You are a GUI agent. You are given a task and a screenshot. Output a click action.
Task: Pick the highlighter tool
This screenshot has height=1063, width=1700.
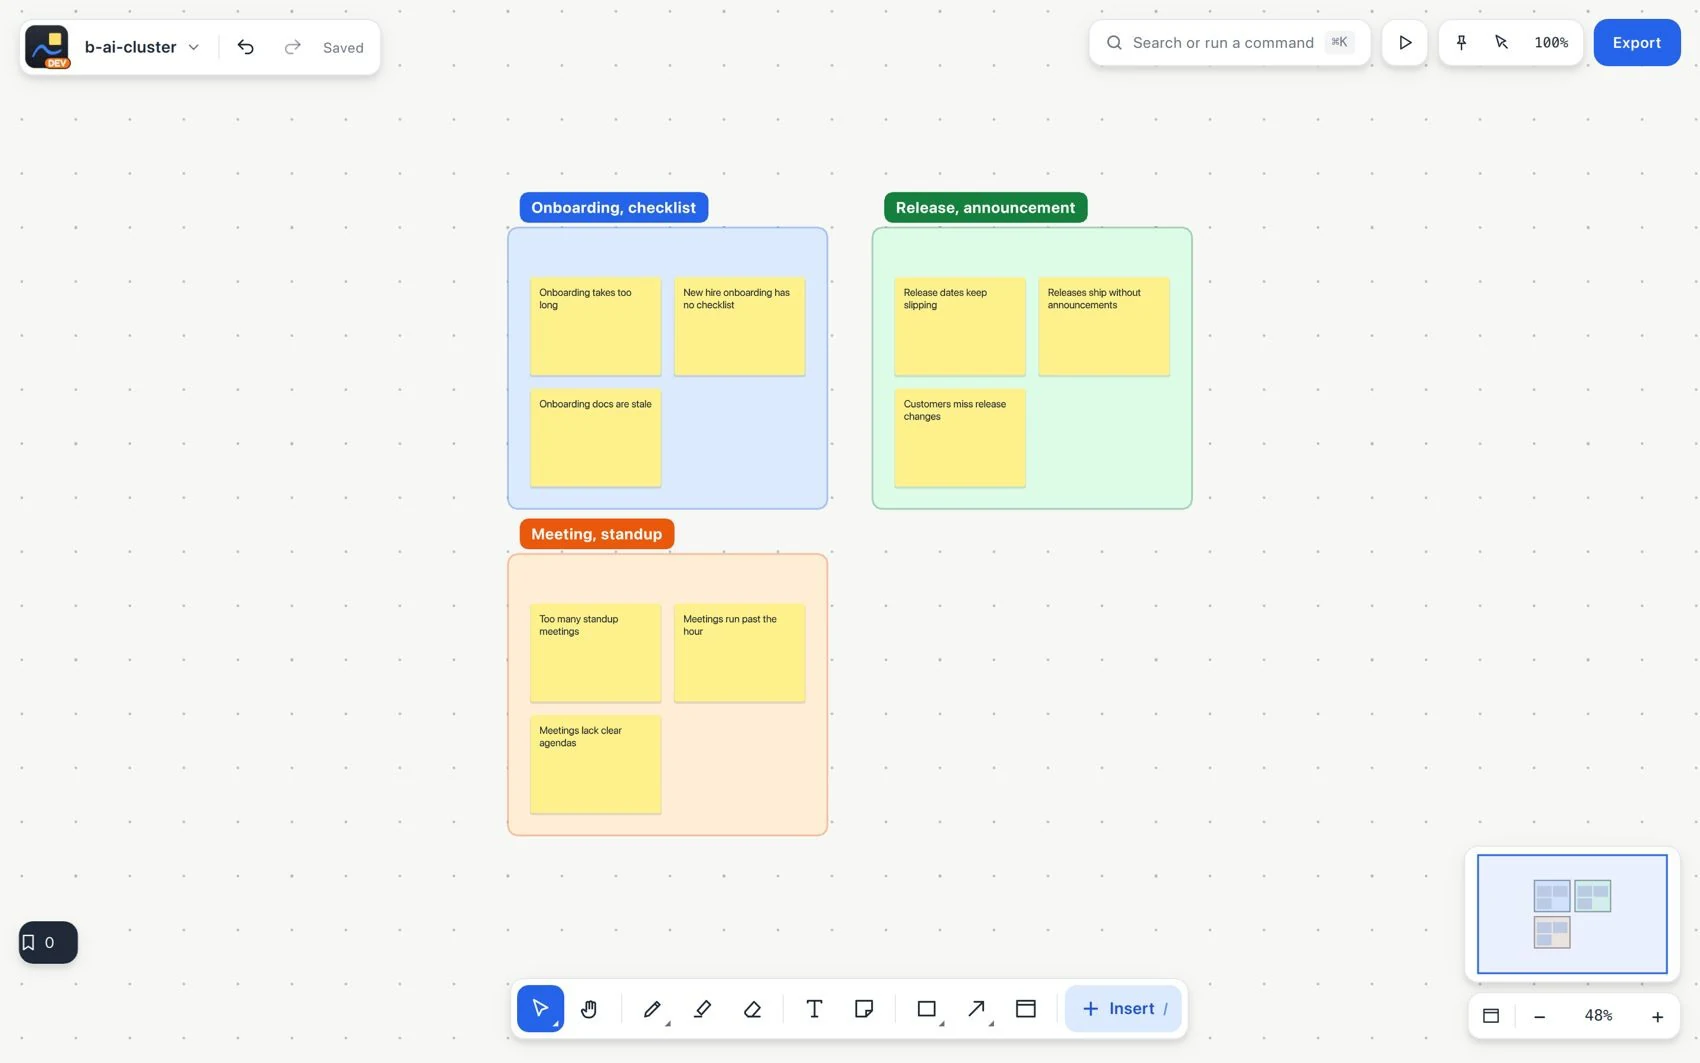702,1008
